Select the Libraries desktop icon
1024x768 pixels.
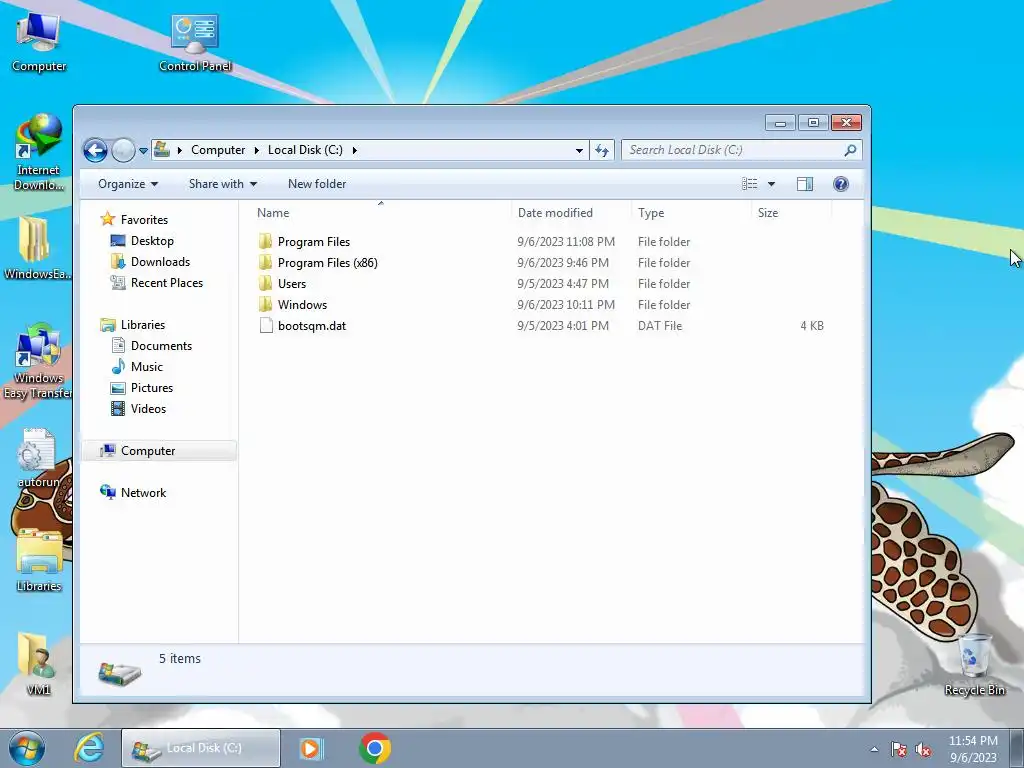pyautogui.click(x=39, y=560)
